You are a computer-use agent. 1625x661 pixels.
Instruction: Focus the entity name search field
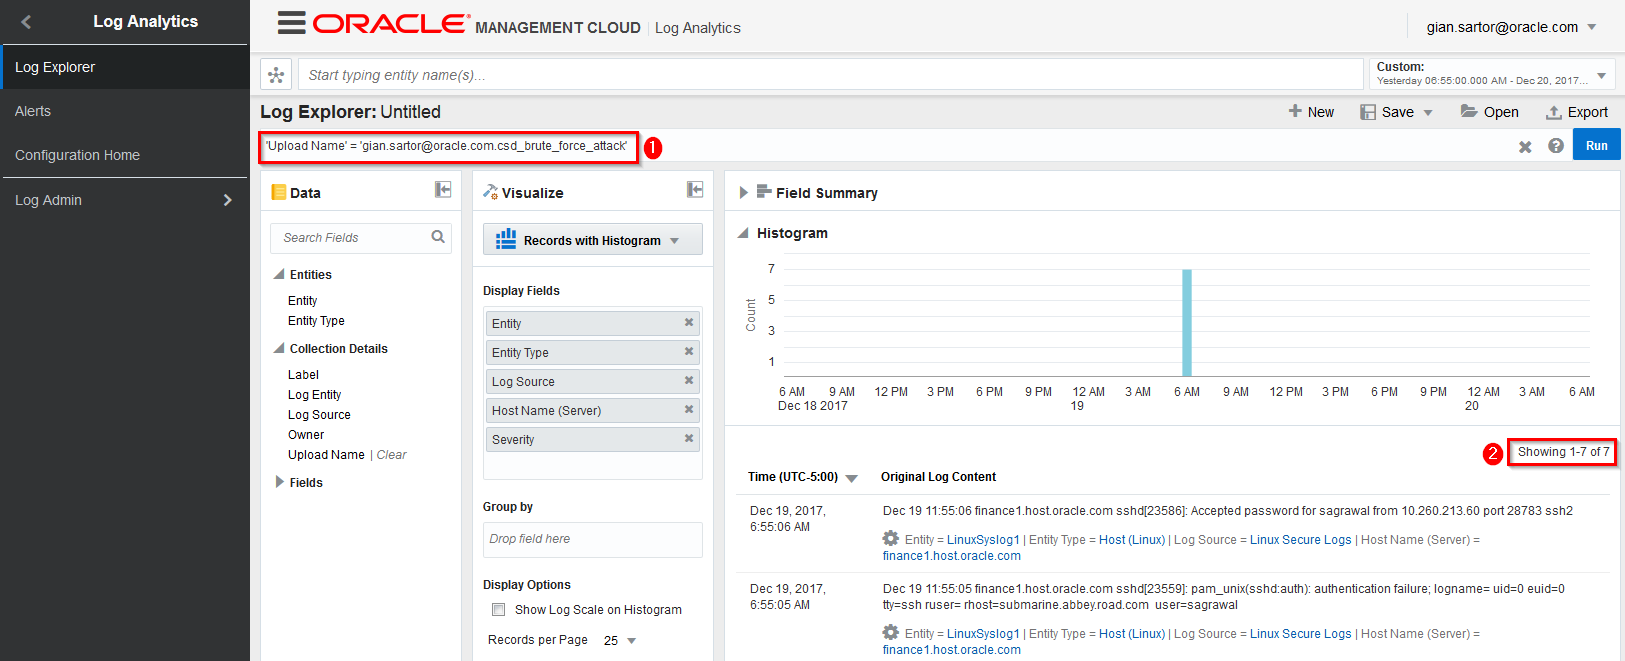point(830,74)
